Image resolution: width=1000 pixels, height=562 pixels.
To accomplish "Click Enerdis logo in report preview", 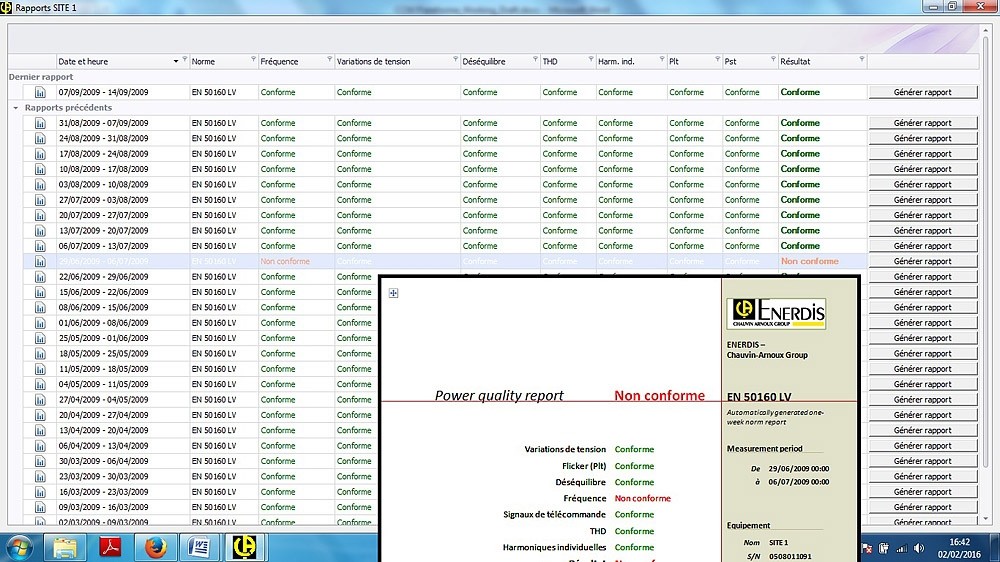I will coord(776,313).
